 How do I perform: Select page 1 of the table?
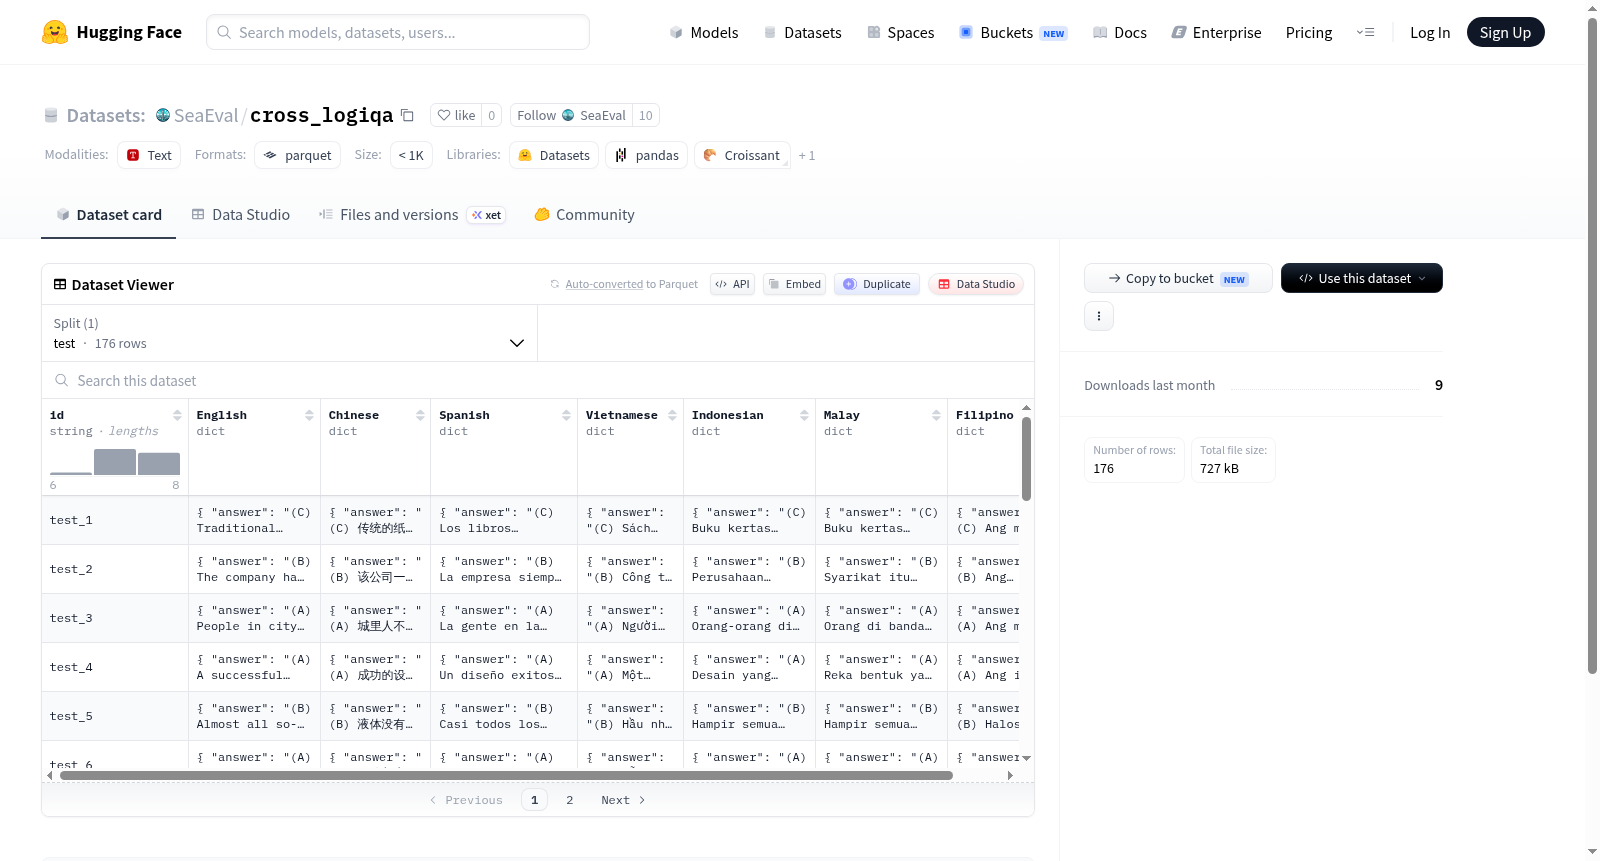(x=534, y=800)
